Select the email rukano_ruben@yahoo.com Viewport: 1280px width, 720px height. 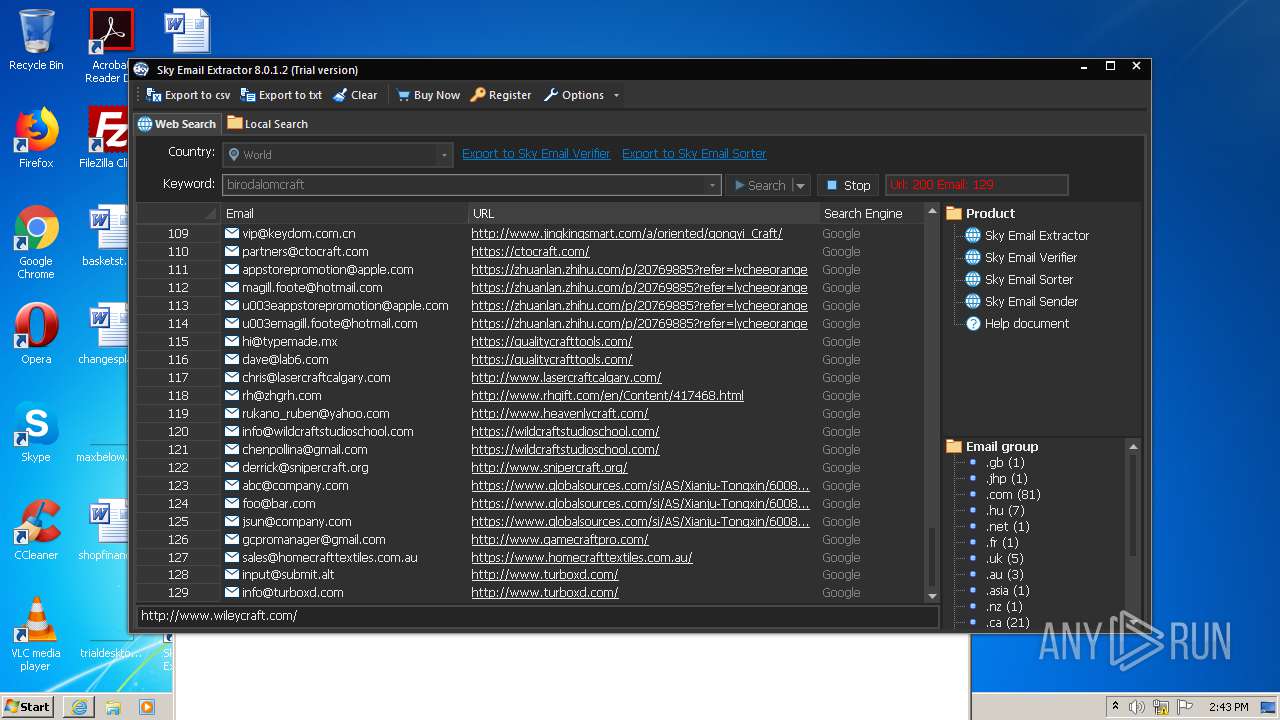(315, 413)
